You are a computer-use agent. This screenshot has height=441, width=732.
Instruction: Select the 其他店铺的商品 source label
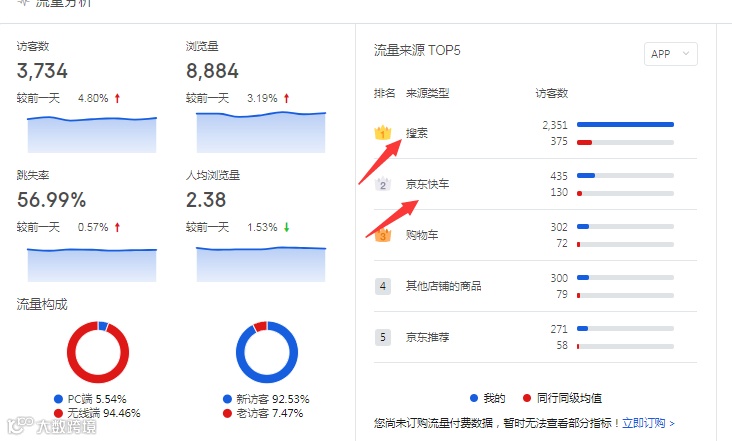pyautogui.click(x=443, y=286)
